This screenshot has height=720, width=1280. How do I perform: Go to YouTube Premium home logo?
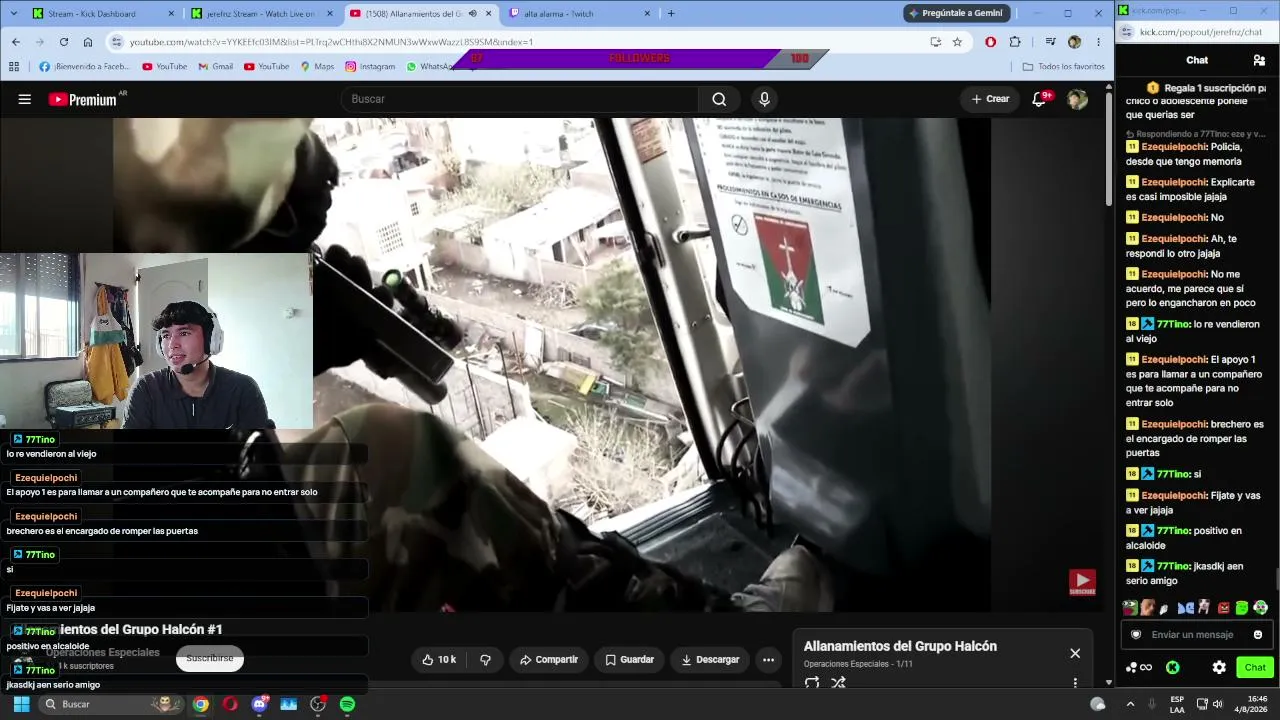coord(83,99)
